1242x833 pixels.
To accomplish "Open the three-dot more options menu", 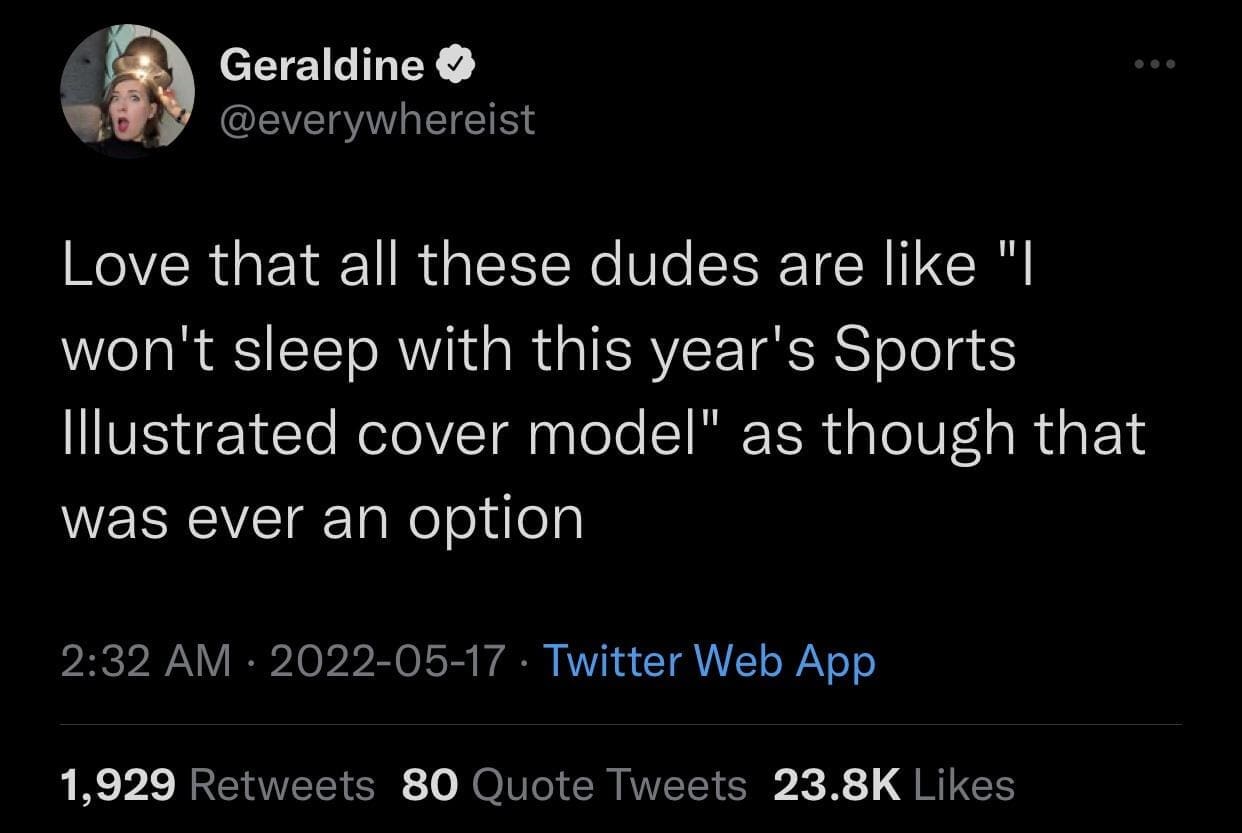I will tap(1156, 65).
